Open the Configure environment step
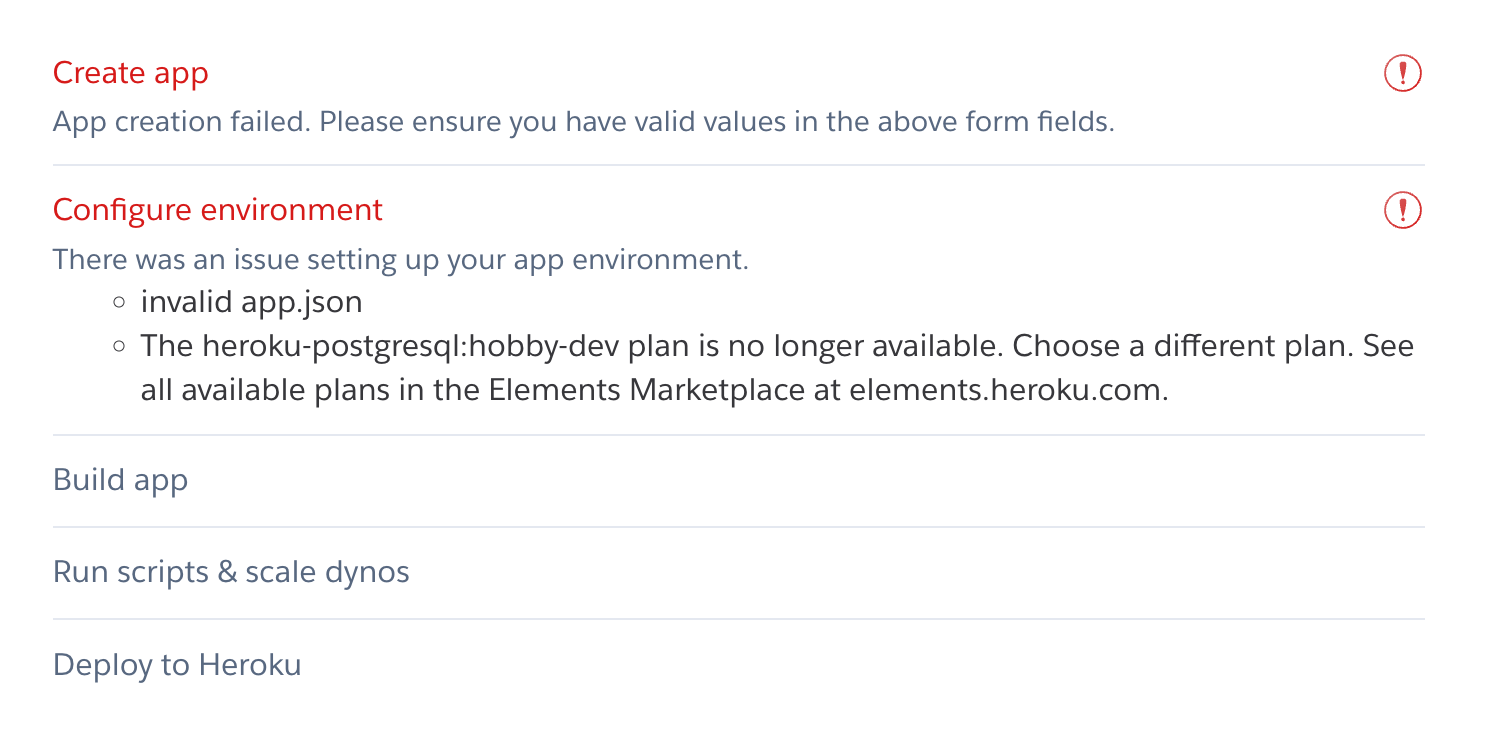Image resolution: width=1500 pixels, height=732 pixels. (x=219, y=210)
